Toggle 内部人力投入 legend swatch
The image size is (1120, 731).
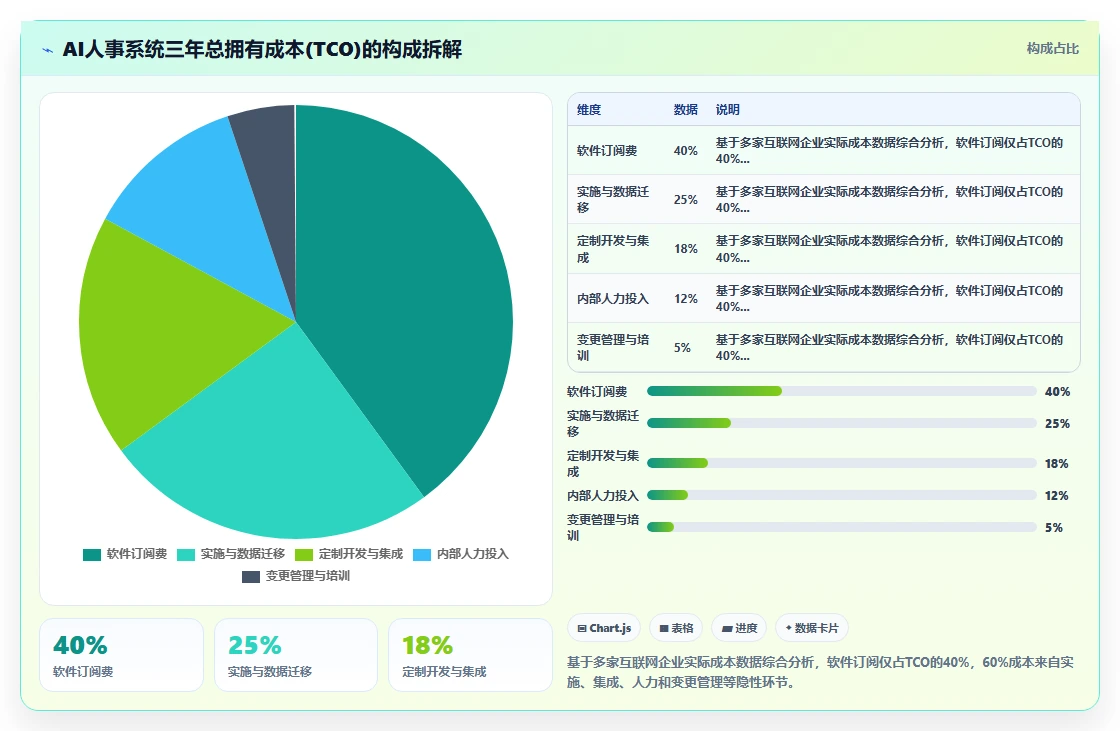click(422, 555)
